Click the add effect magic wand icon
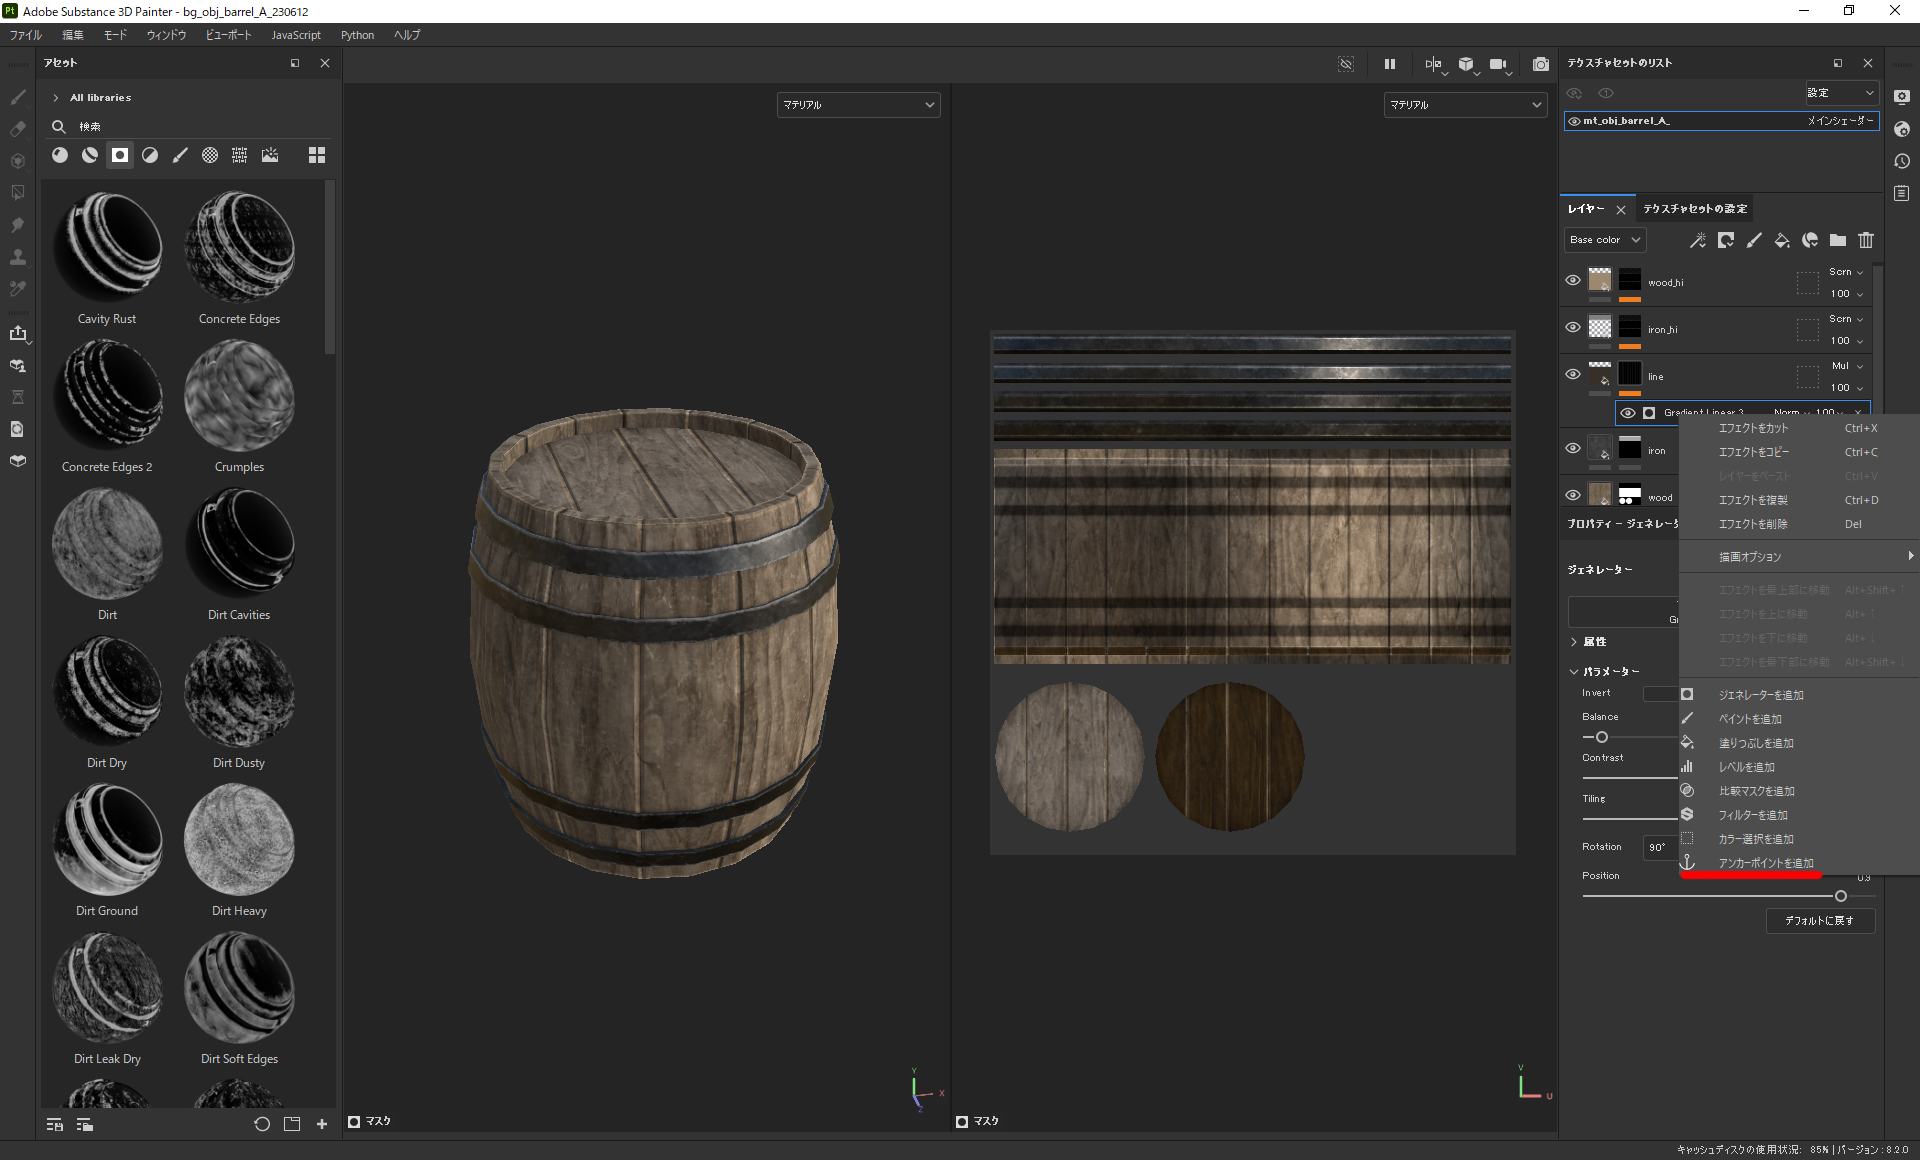Image resolution: width=1920 pixels, height=1160 pixels. click(1698, 240)
